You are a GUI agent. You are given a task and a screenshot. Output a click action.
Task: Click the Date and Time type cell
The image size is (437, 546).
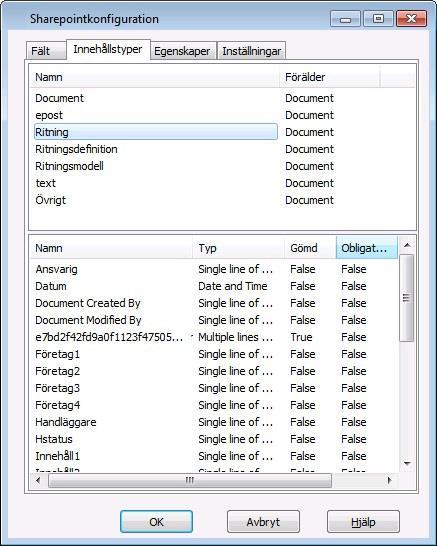coord(233,286)
